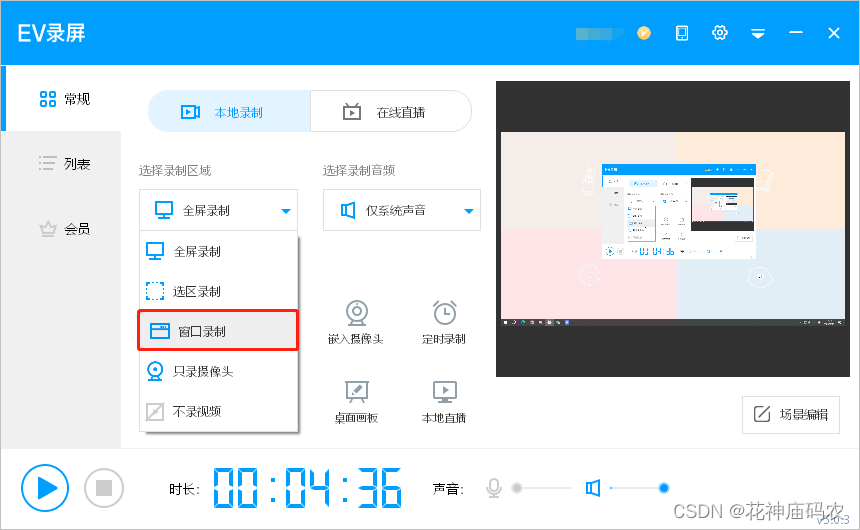Click the webcam icon for 只录摄像头
Image resolution: width=860 pixels, height=530 pixels.
click(155, 371)
